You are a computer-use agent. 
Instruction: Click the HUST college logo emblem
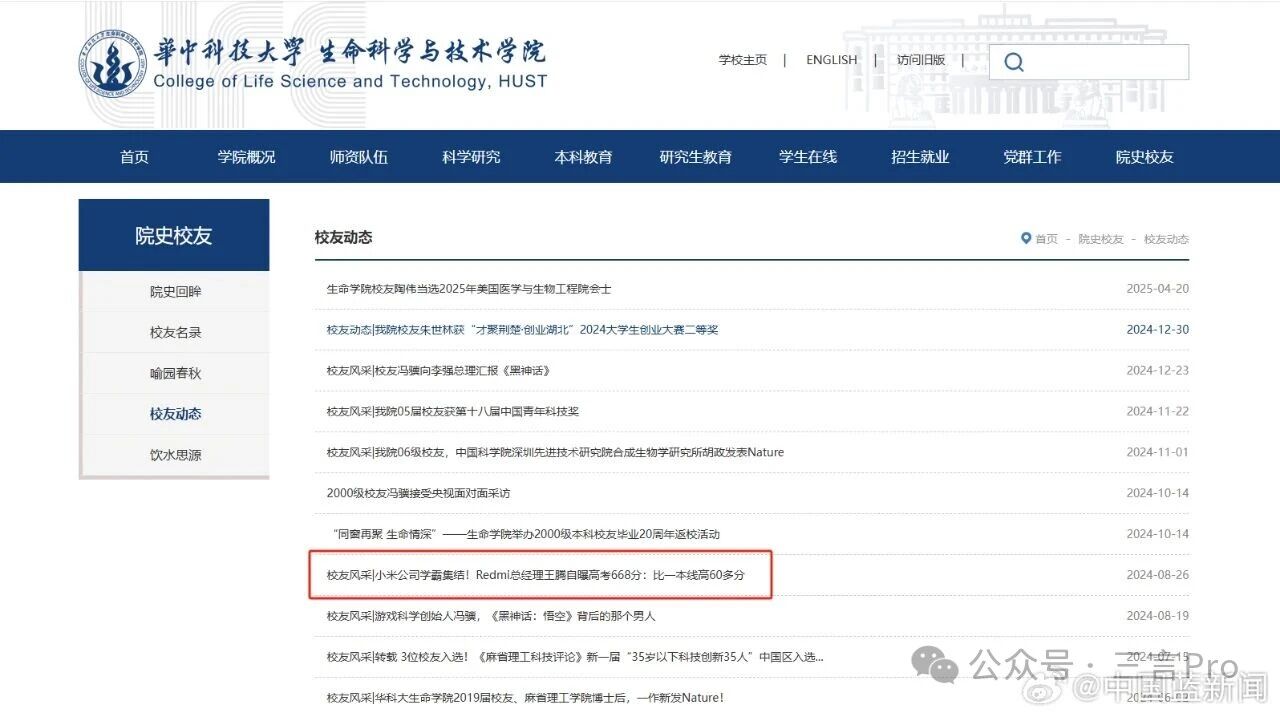pyautogui.click(x=112, y=65)
